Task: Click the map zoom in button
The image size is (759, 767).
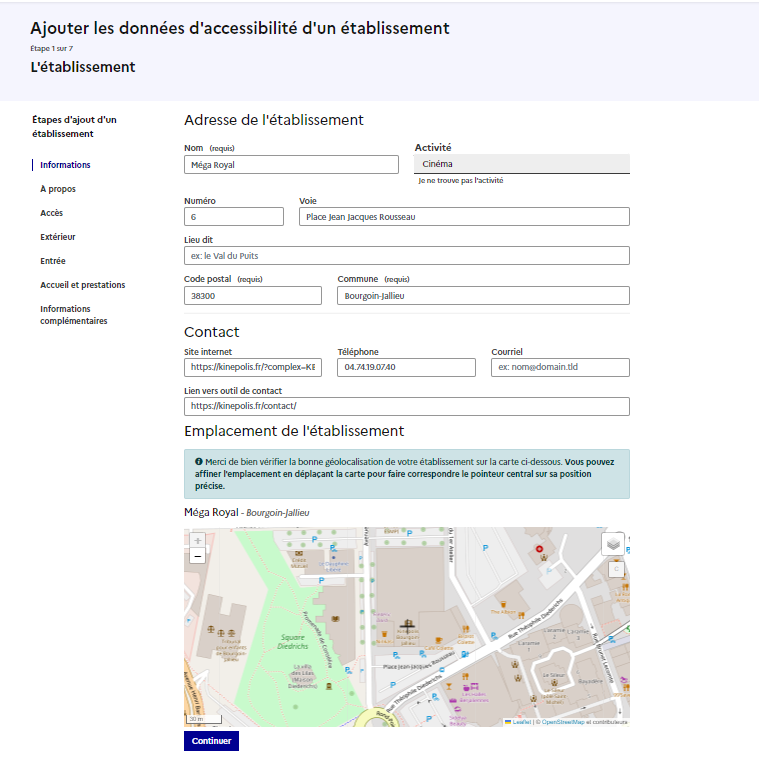Action: click(197, 541)
